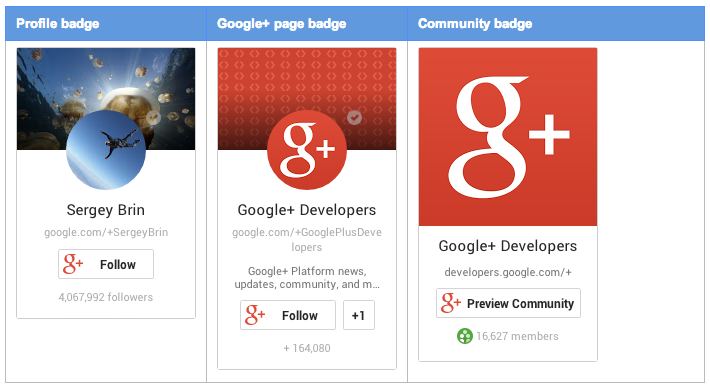This screenshot has height=388, width=710.
Task: Click the green community members icon
Action: 465,336
